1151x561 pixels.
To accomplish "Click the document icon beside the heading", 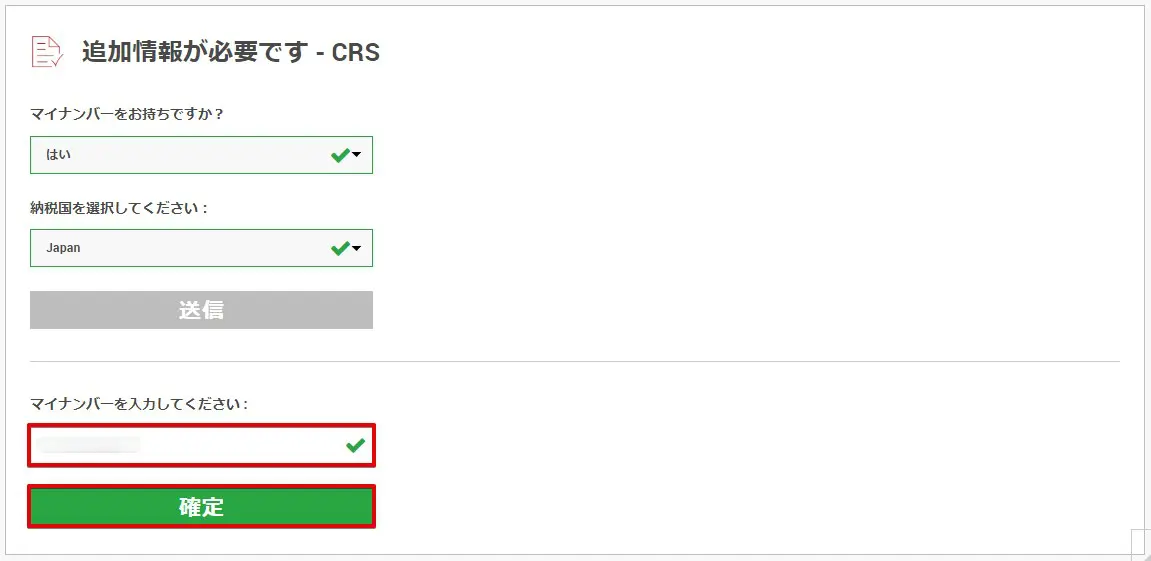I will (x=46, y=51).
